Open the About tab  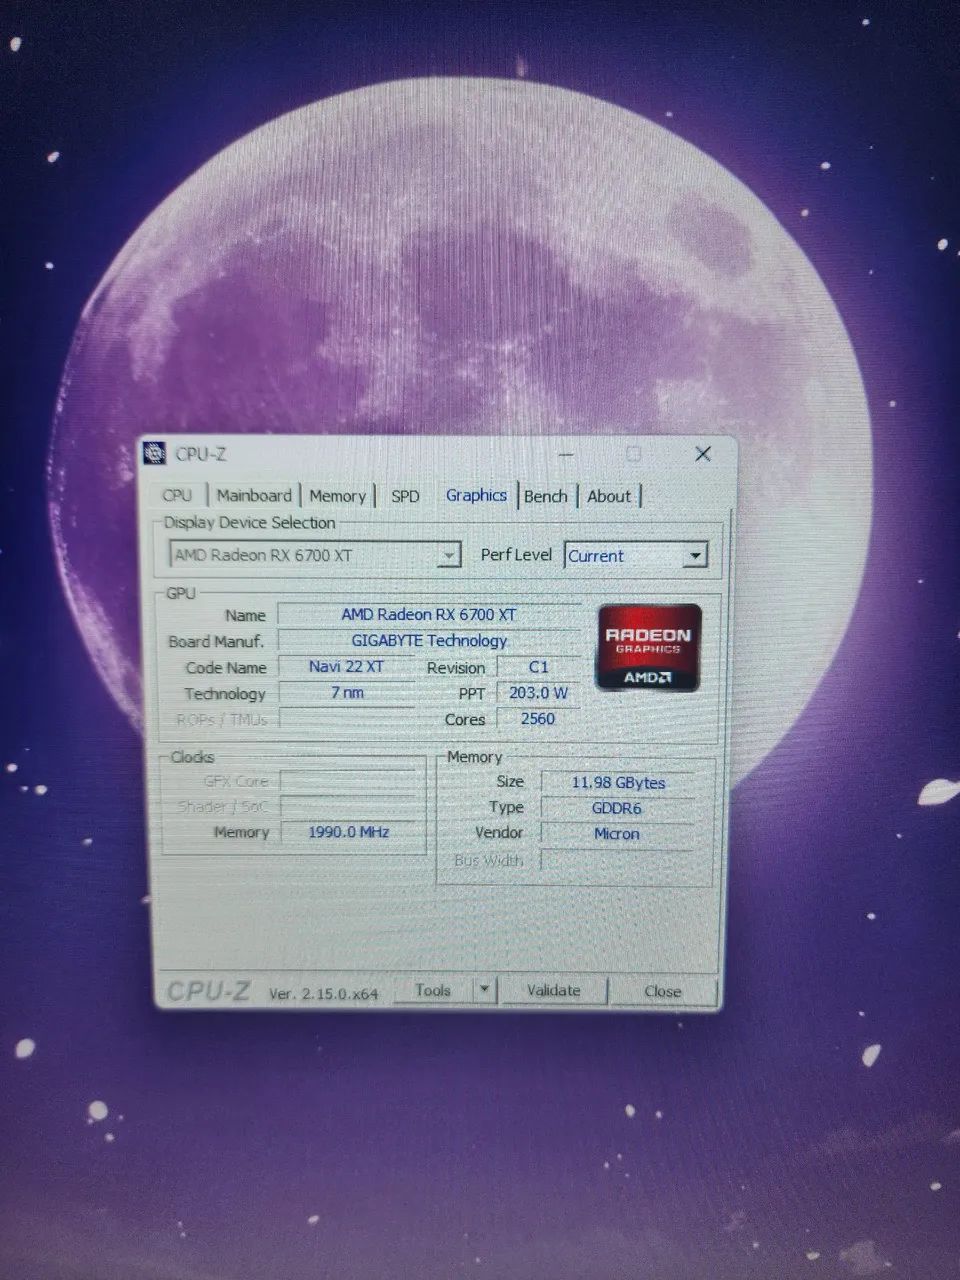point(609,496)
